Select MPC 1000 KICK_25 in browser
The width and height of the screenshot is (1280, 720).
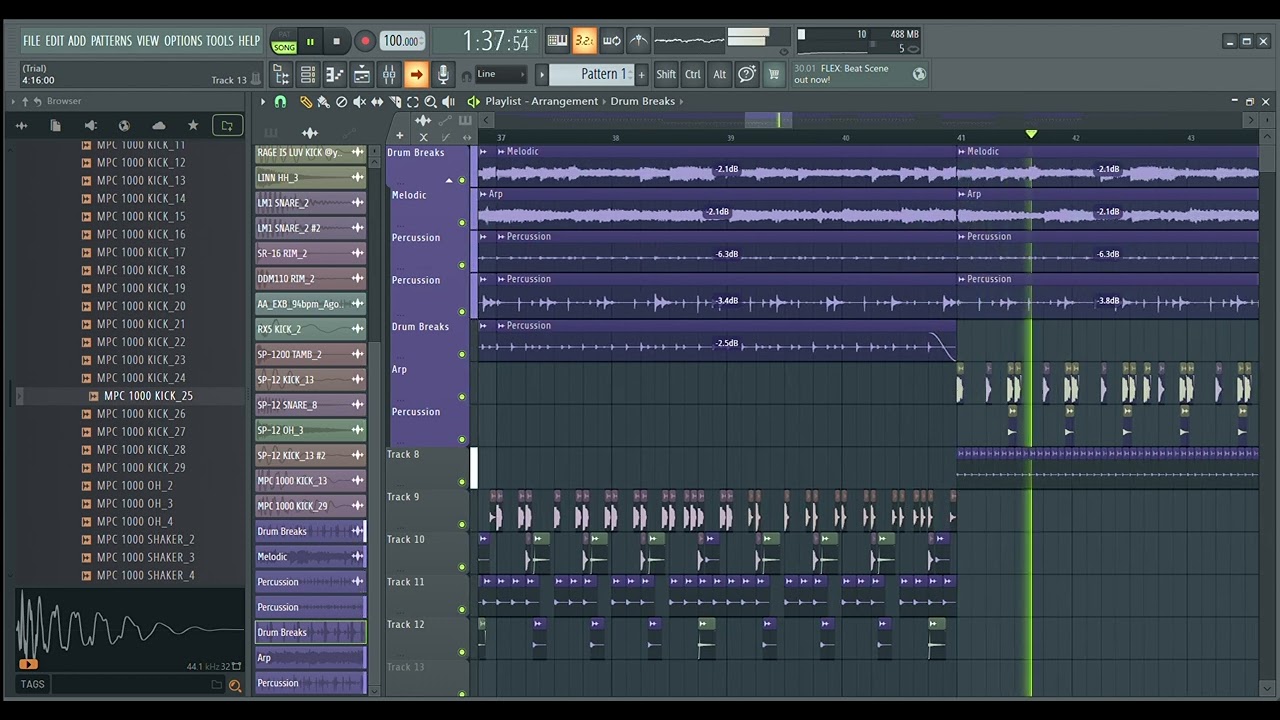(x=148, y=396)
